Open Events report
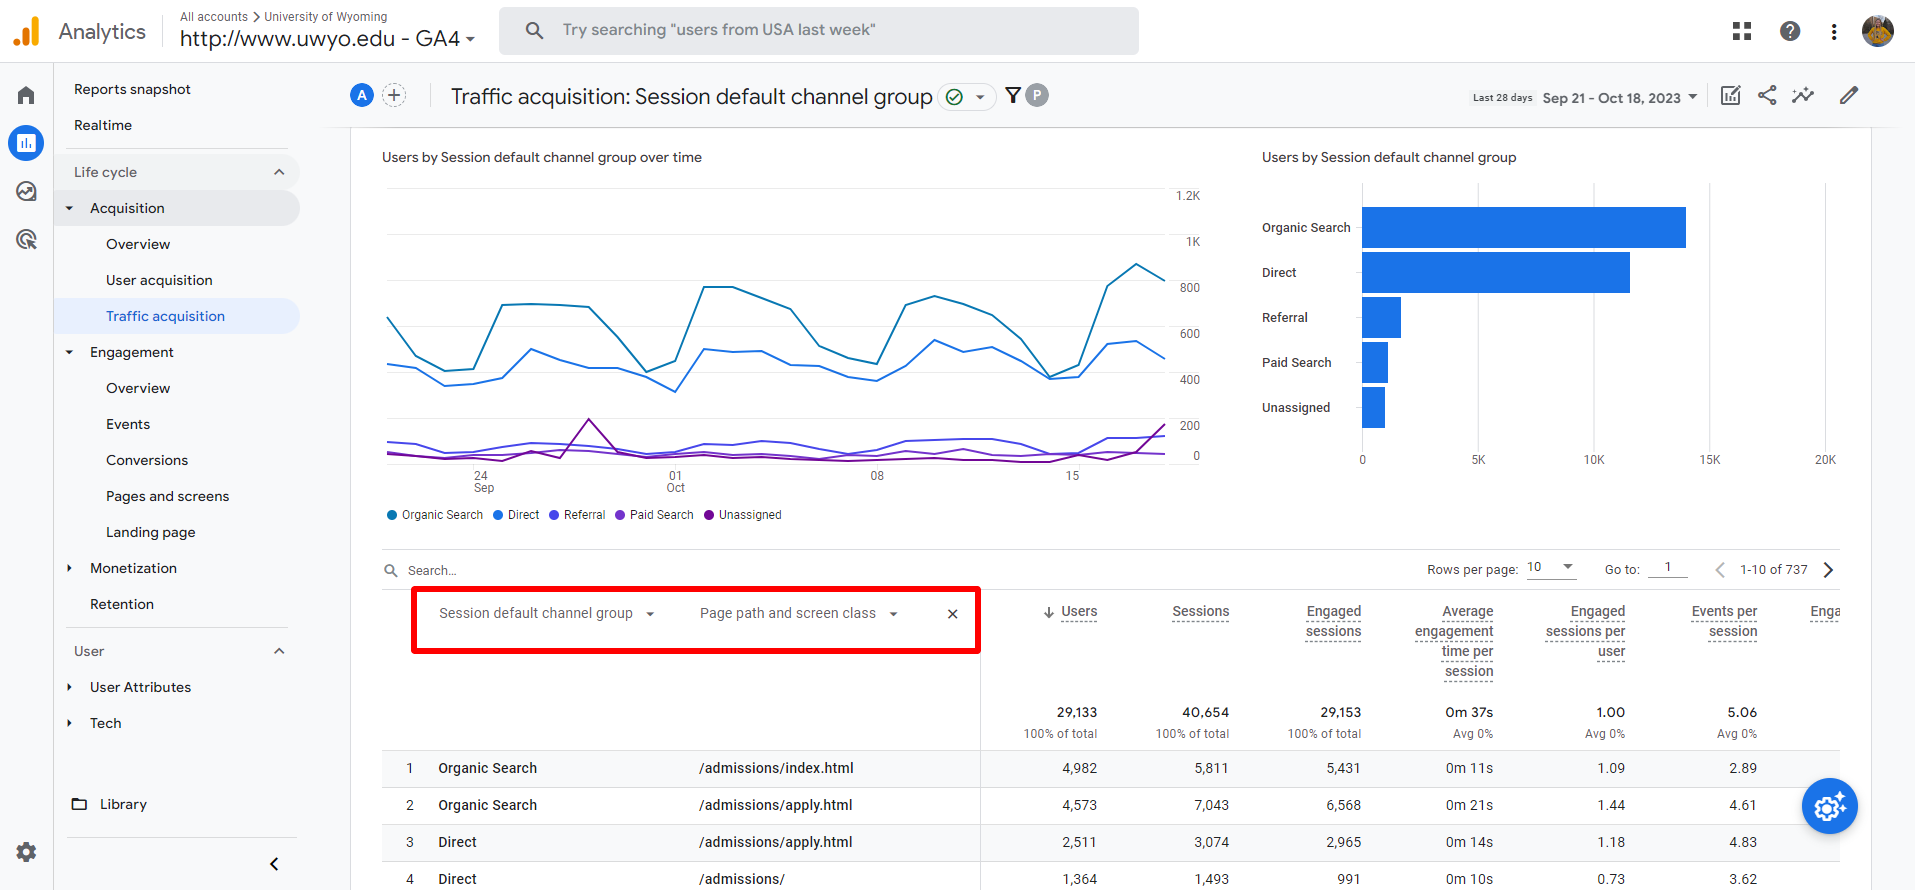 (x=128, y=424)
